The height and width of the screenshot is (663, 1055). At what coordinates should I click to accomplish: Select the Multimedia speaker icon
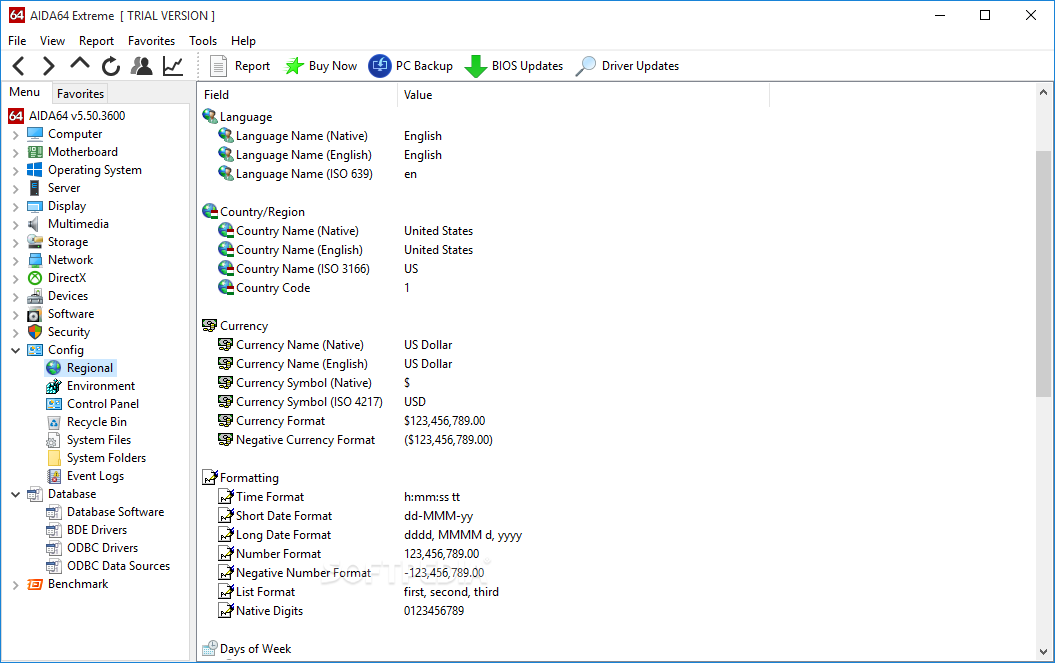[x=34, y=224]
